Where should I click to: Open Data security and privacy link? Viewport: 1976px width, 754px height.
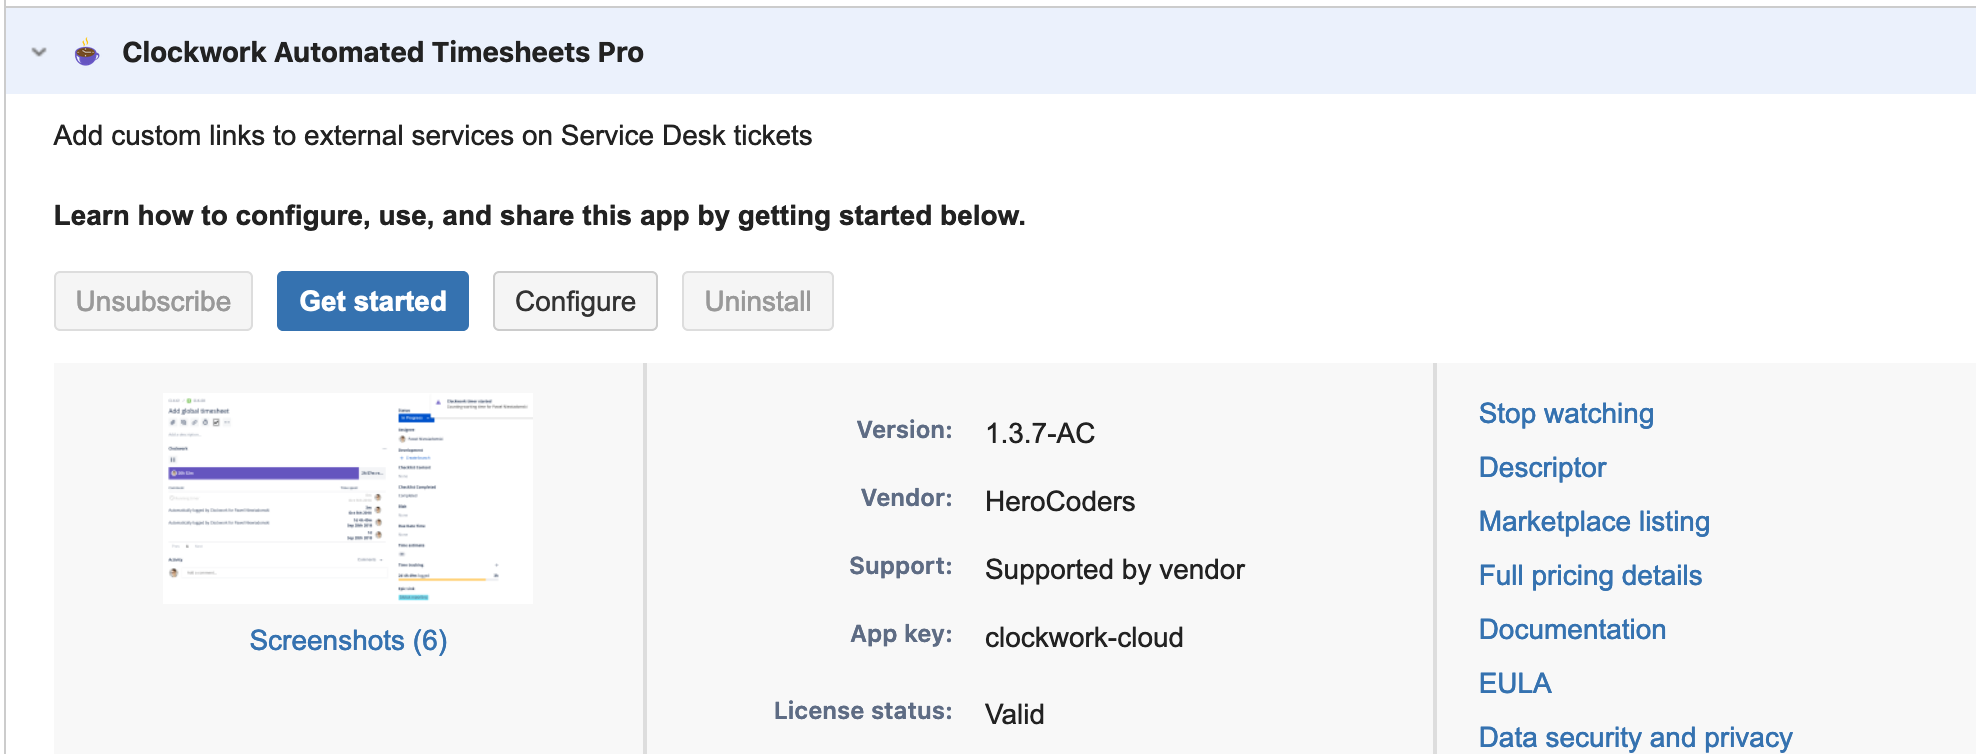(x=1635, y=738)
